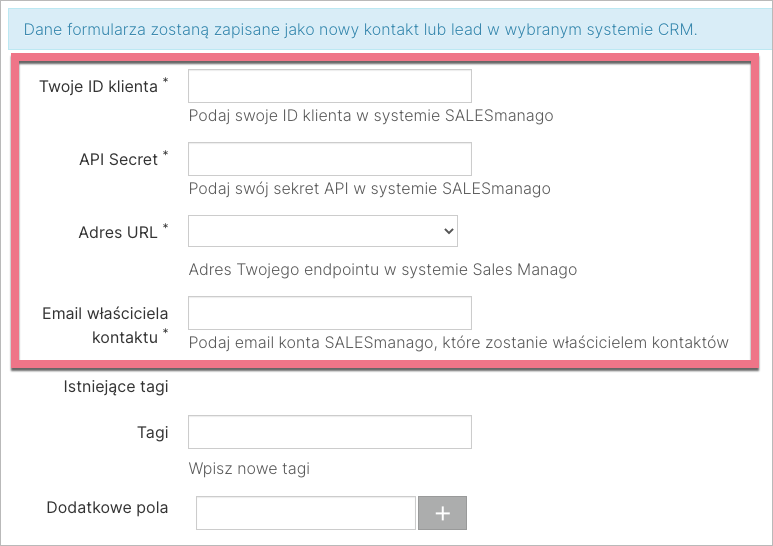773x546 pixels.
Task: Click the 'Podaj swój sekret API' hint
Action: pyautogui.click(x=369, y=188)
